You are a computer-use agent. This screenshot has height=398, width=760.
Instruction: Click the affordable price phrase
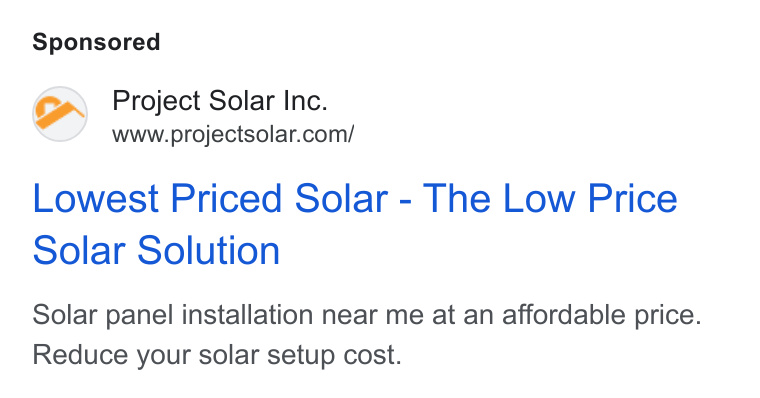(602, 315)
